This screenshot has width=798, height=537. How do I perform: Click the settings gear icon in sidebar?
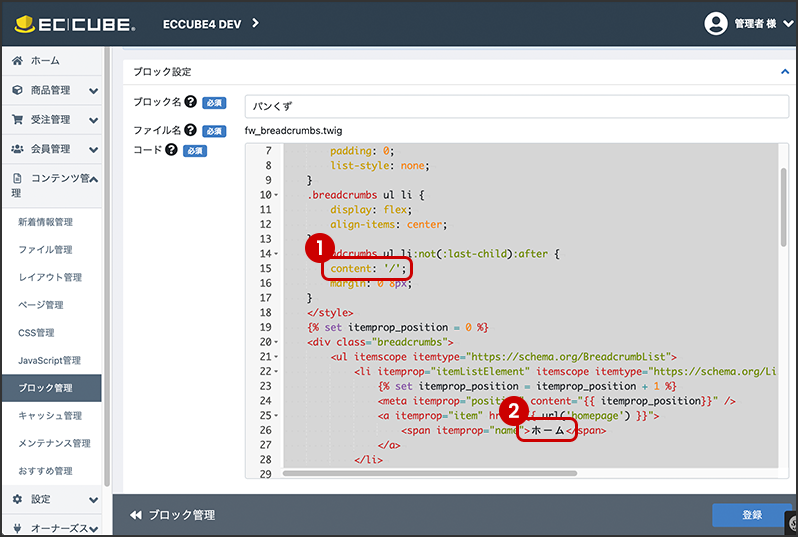click(x=18, y=498)
